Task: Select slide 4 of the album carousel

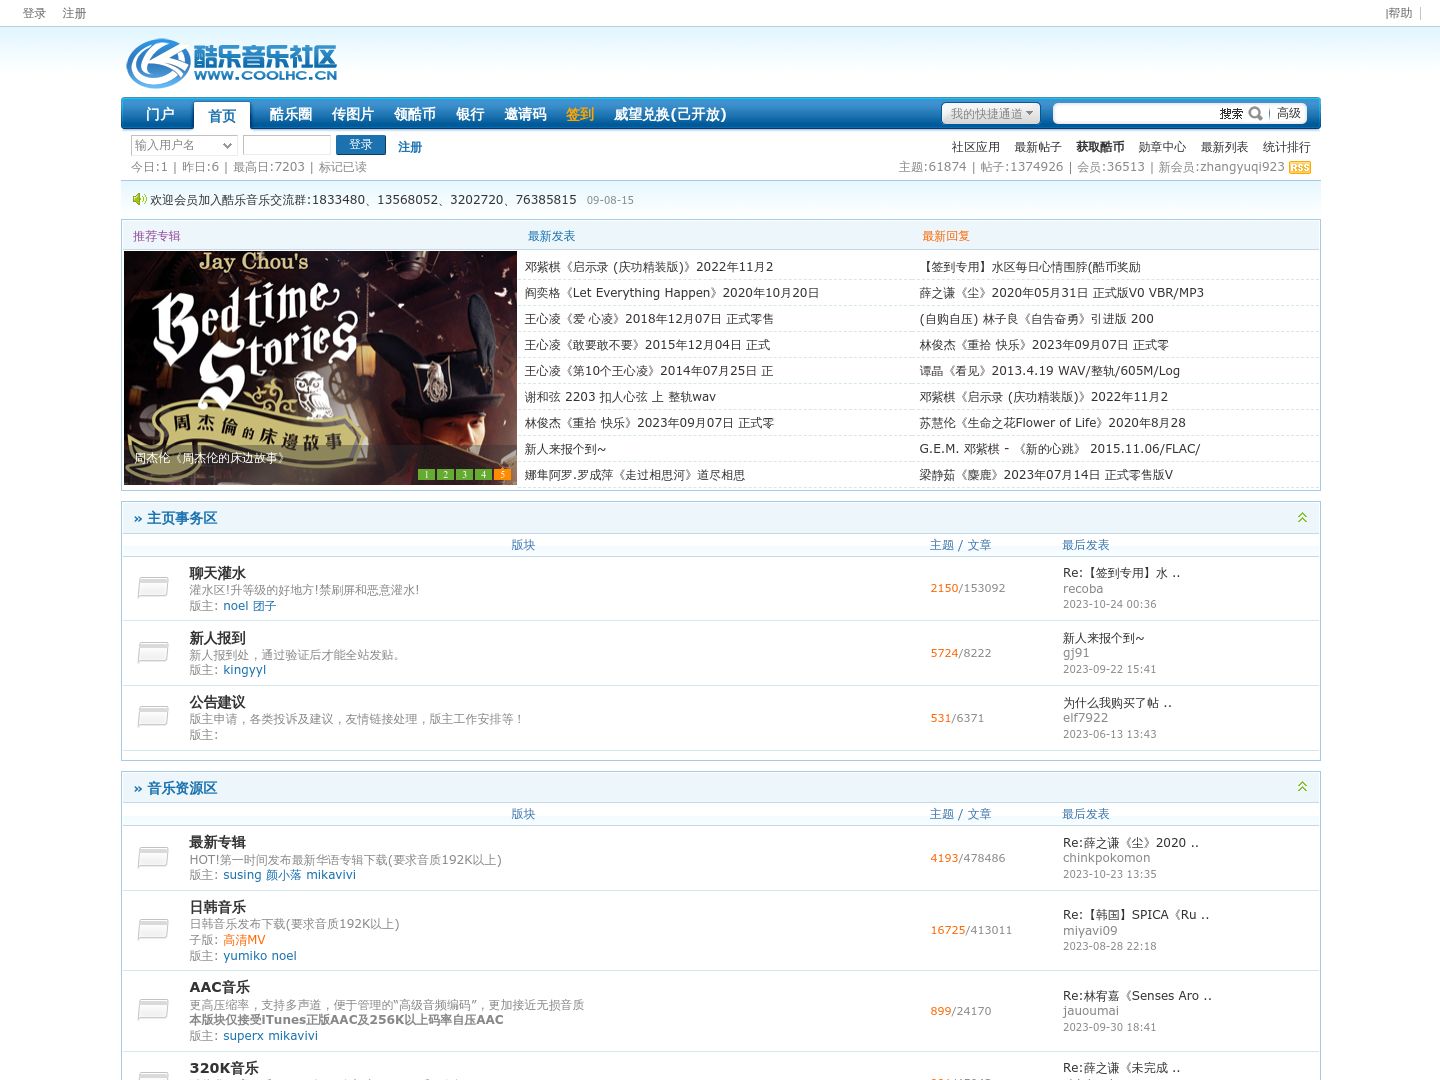Action: pos(483,474)
